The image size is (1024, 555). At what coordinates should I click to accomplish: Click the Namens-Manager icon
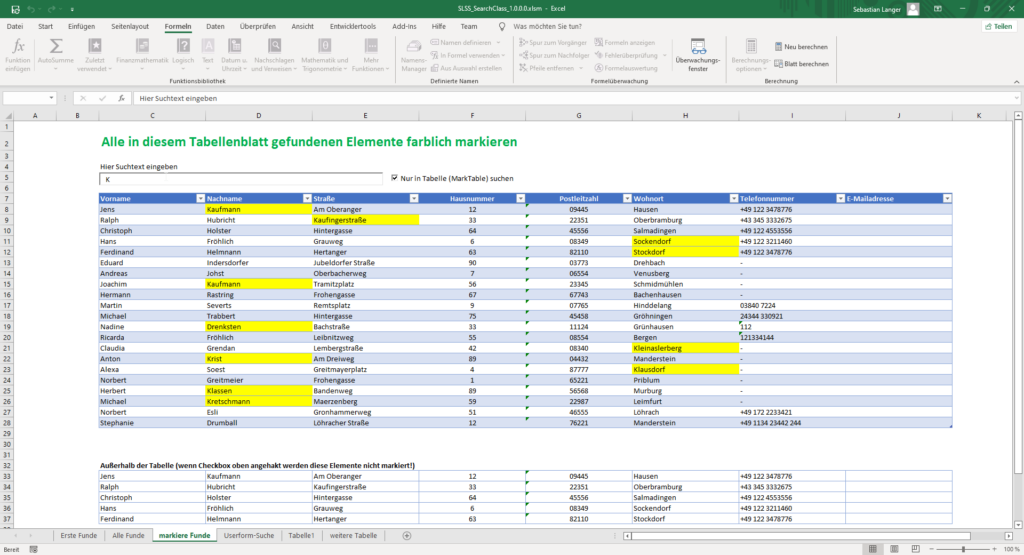[x=413, y=47]
